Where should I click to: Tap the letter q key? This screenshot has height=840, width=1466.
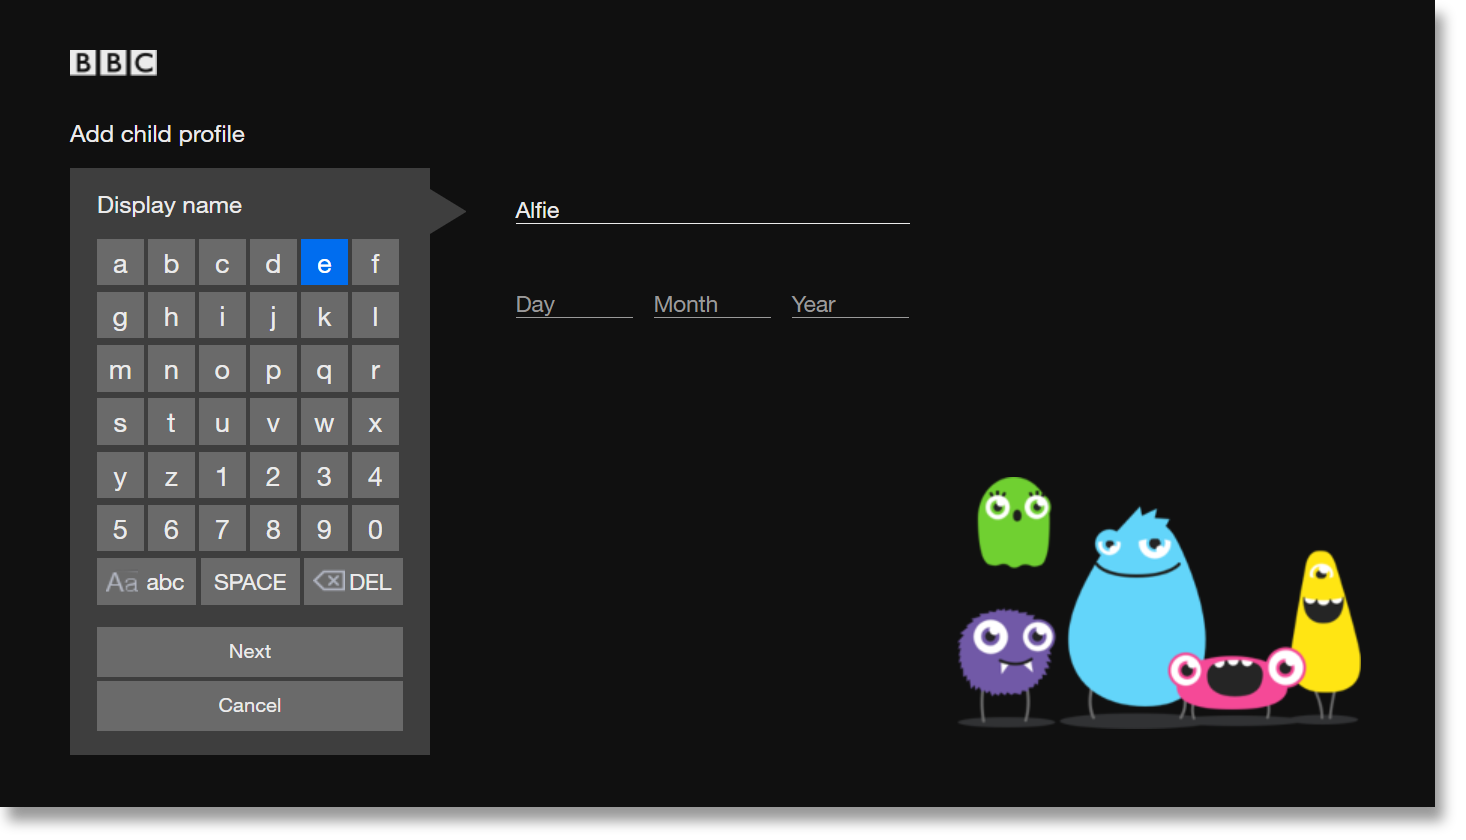click(324, 371)
